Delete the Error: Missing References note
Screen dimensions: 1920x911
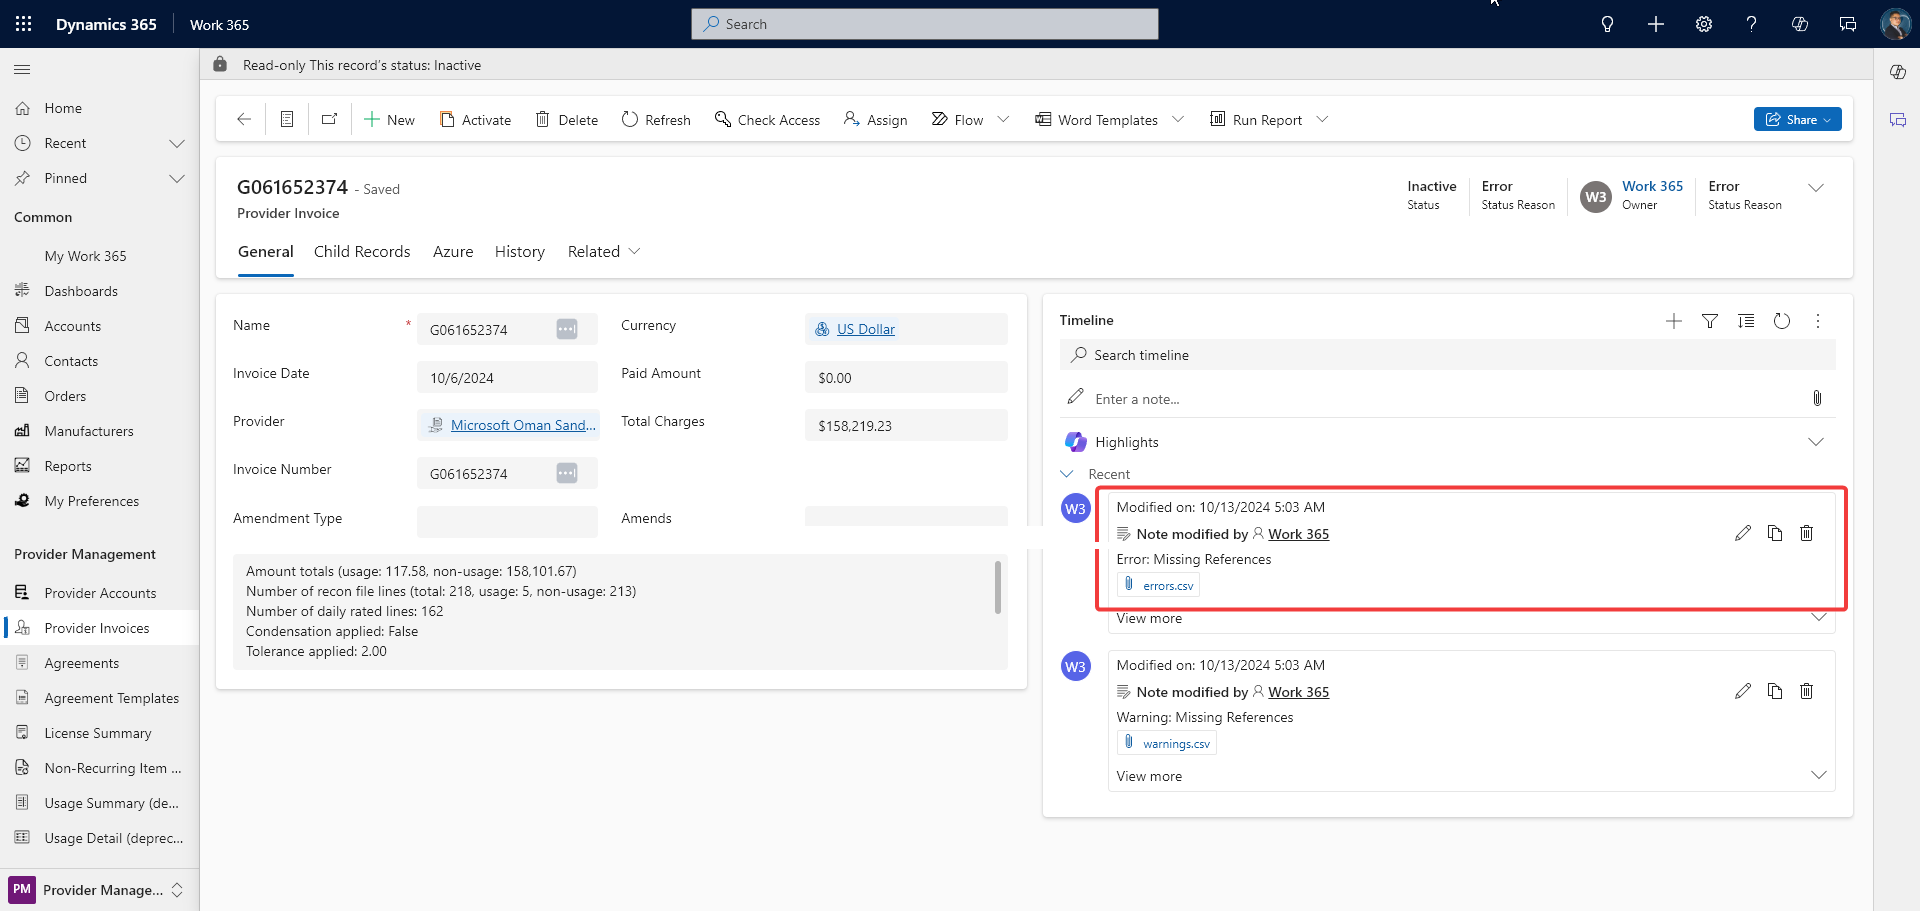coord(1806,533)
